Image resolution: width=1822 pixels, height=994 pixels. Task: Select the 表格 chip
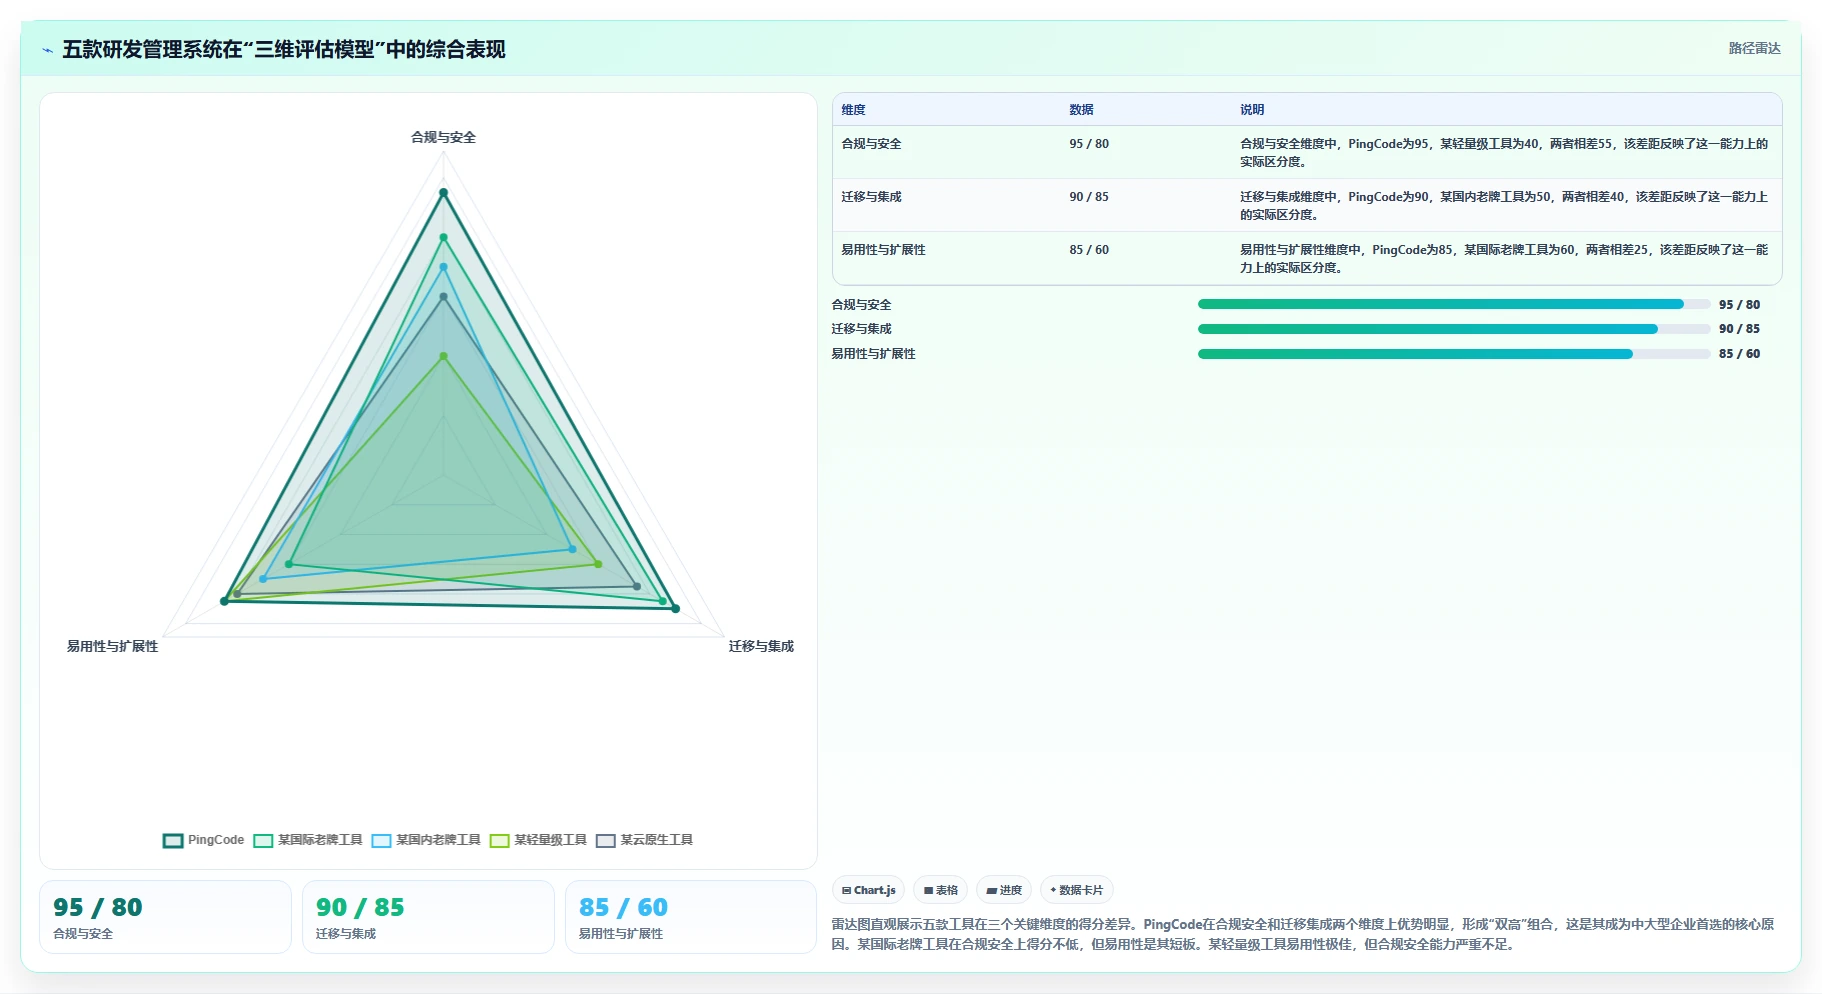tap(941, 890)
